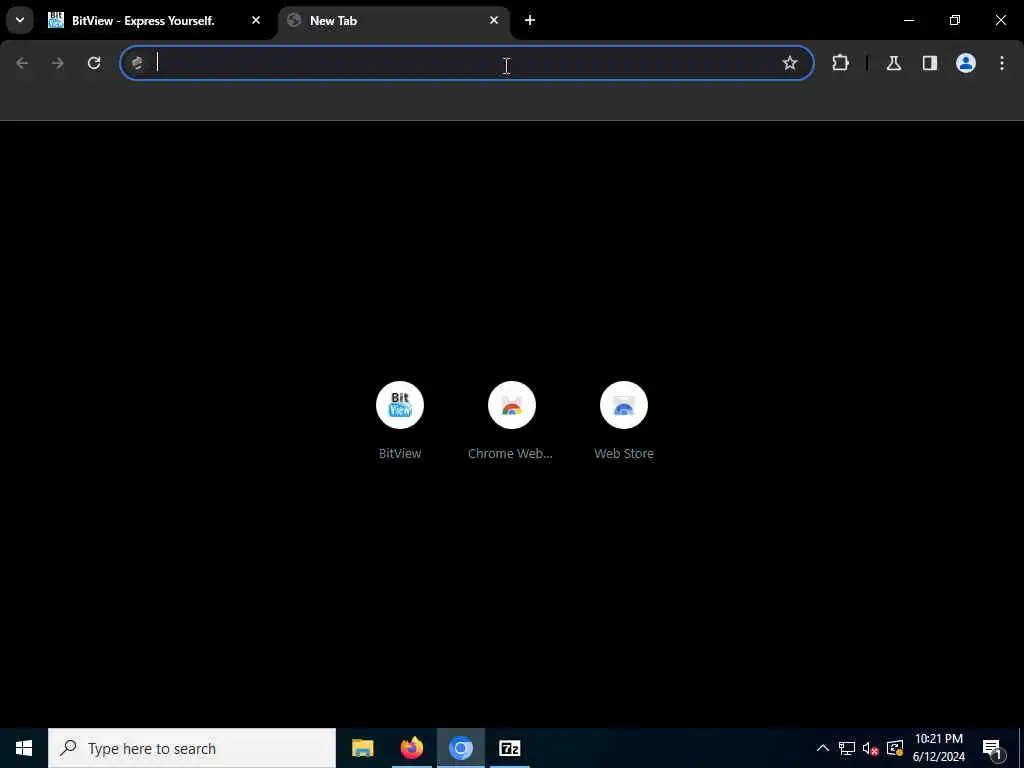Close the Chrome window
The height and width of the screenshot is (768, 1024).
(1000, 20)
